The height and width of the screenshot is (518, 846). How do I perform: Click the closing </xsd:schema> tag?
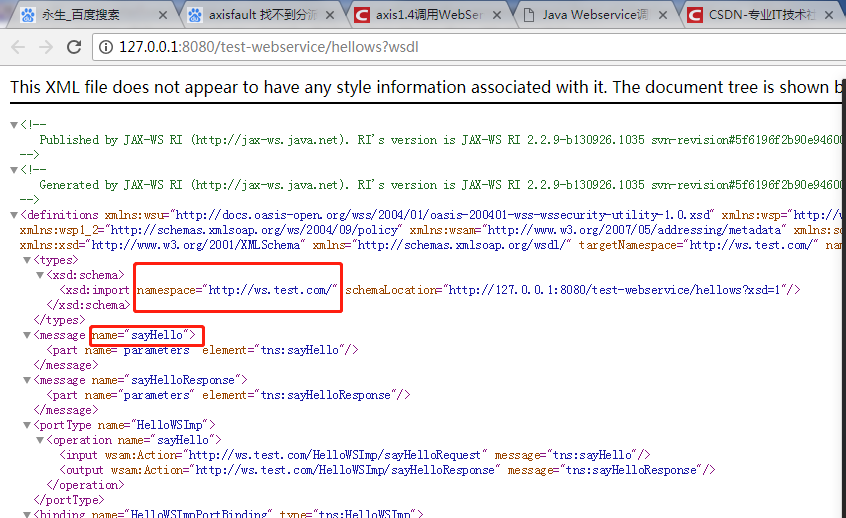(88, 305)
